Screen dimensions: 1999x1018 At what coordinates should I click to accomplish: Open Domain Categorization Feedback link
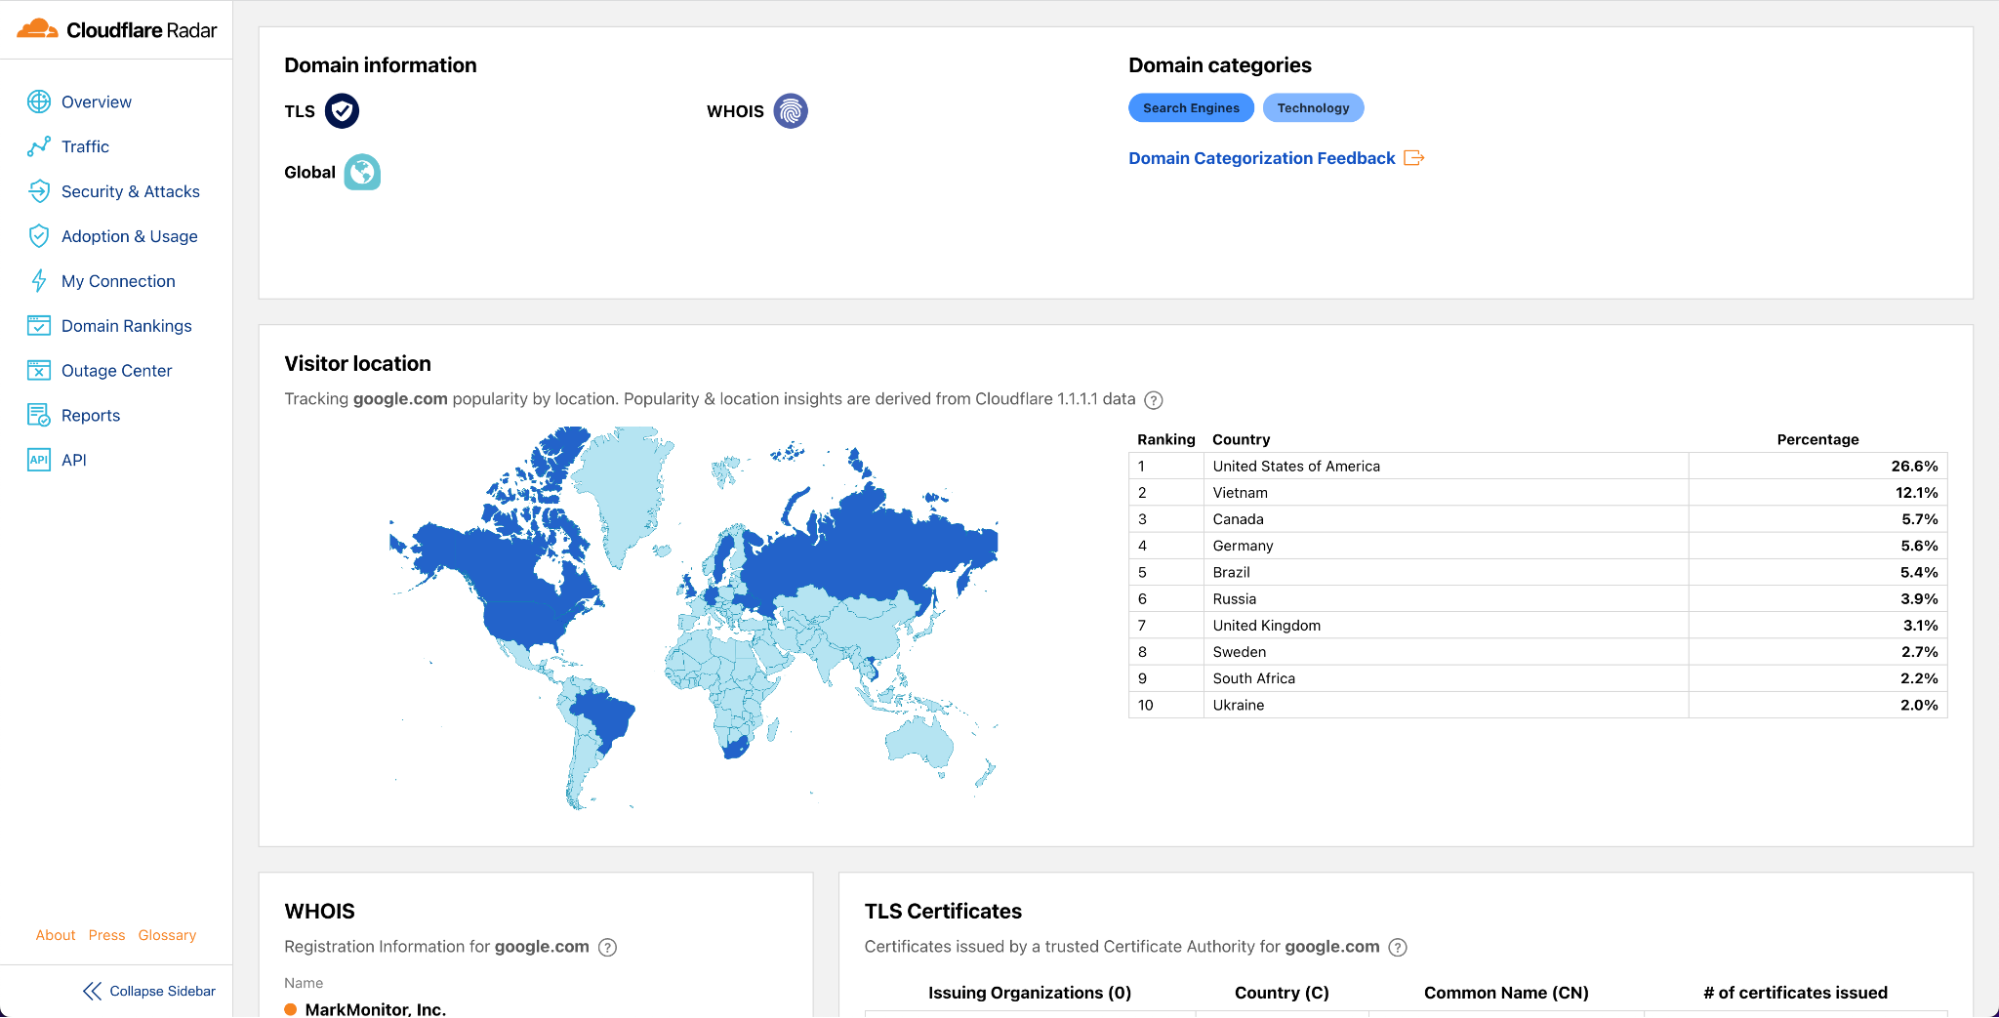[x=1261, y=158]
